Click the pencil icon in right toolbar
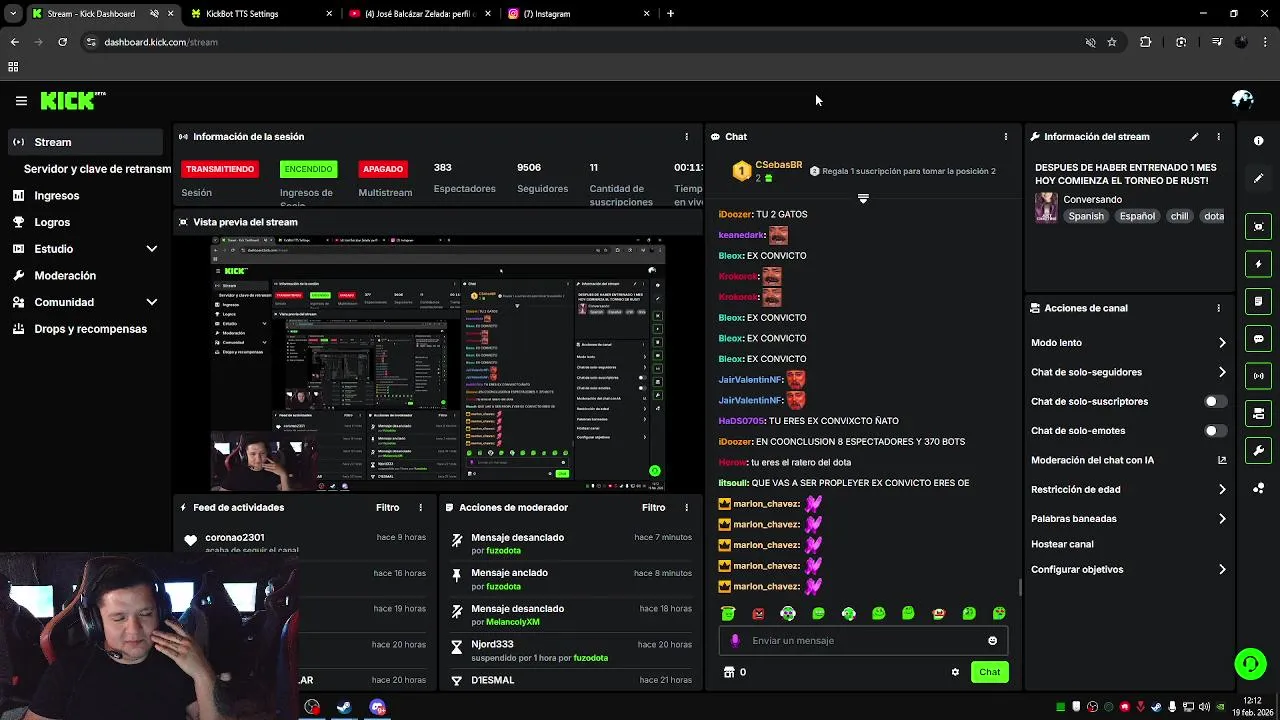This screenshot has height=720, width=1280. click(1258, 178)
